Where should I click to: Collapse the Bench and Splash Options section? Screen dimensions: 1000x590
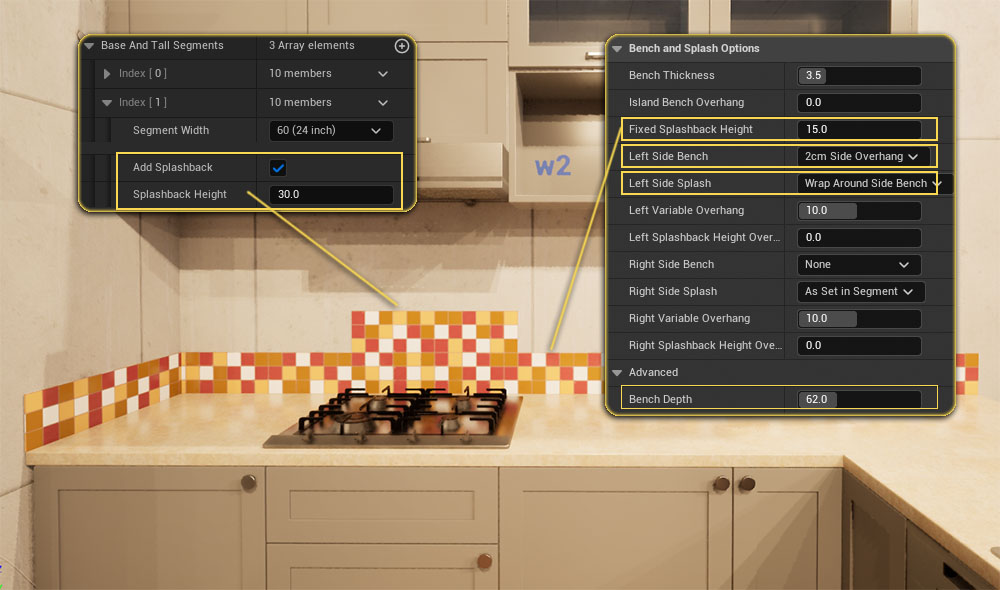(617, 49)
